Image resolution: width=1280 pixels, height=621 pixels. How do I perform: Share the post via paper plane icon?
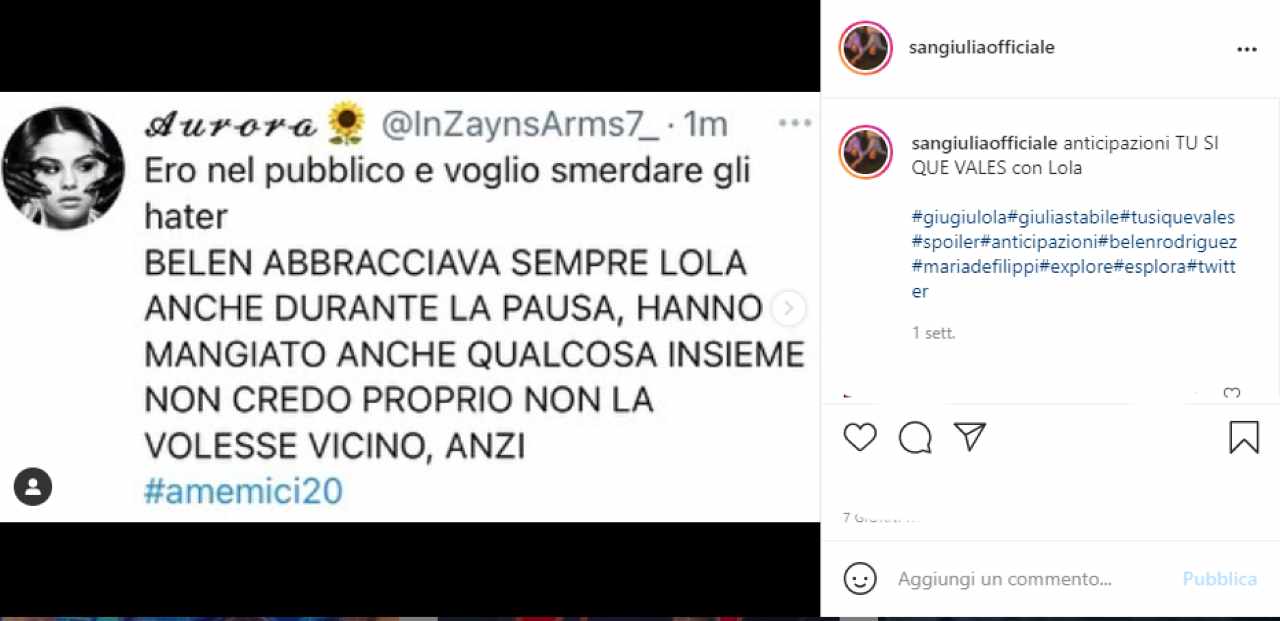coord(970,437)
